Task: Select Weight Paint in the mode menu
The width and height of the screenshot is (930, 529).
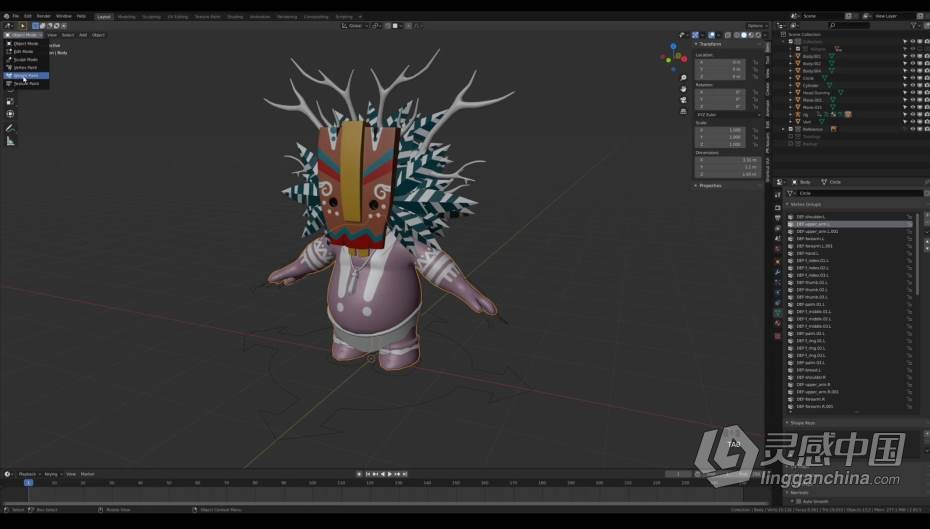Action: tap(26, 75)
